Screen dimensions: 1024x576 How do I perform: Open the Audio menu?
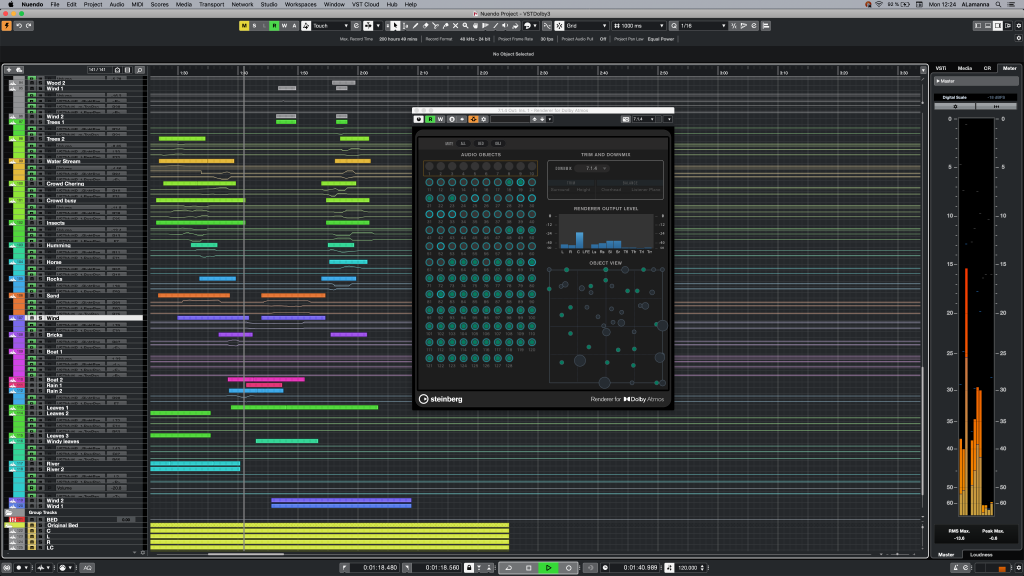116,4
